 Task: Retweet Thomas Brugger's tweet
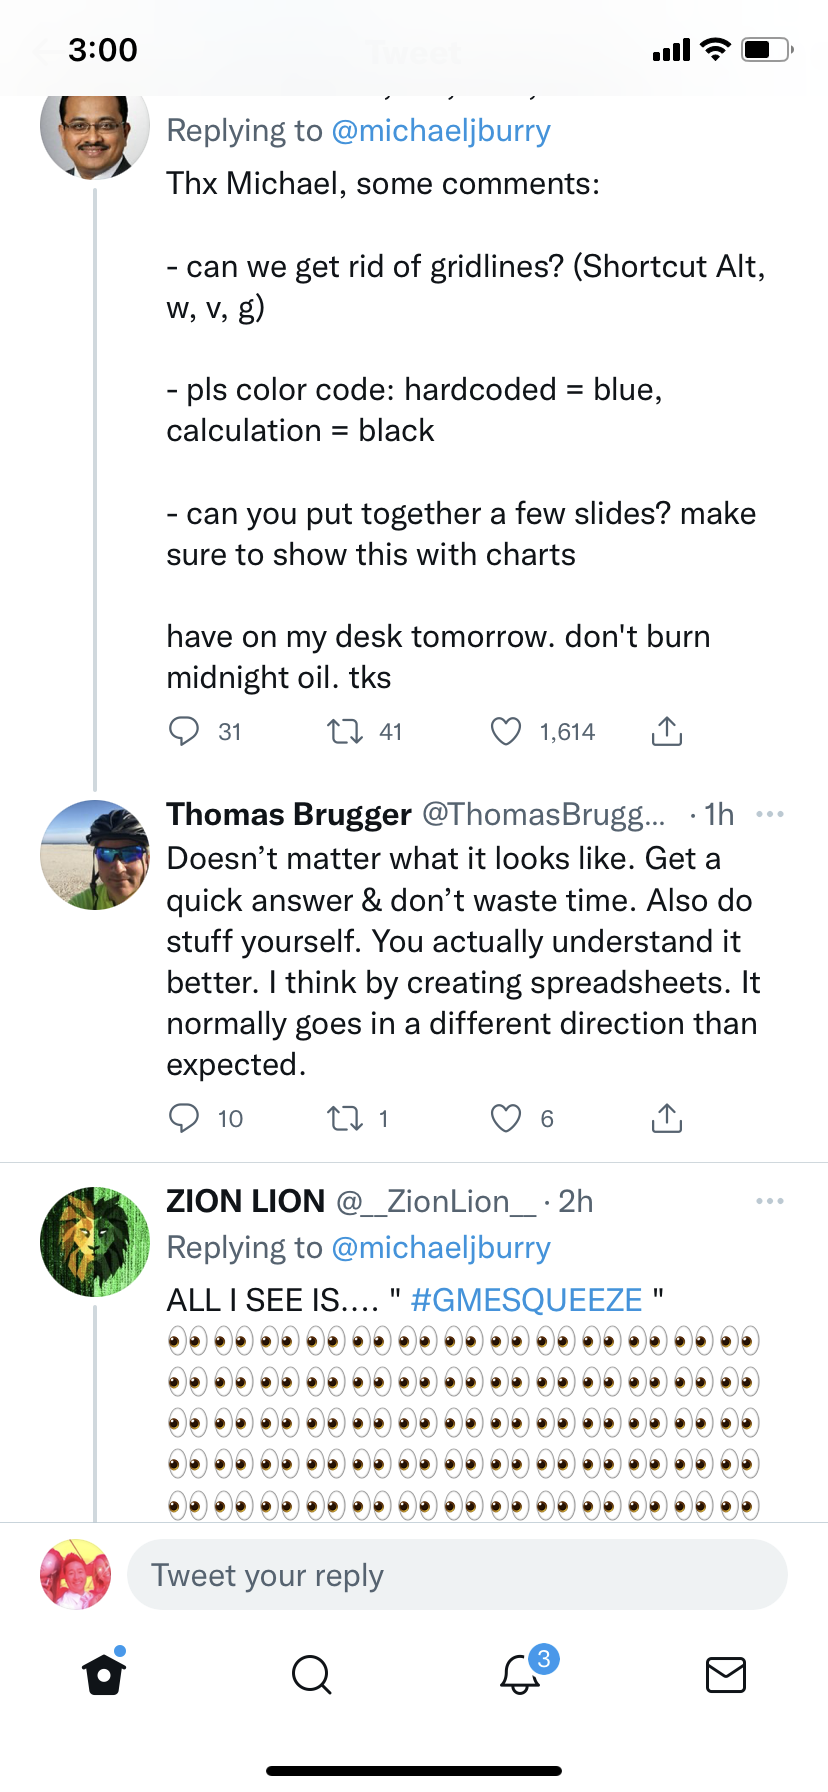click(345, 1118)
